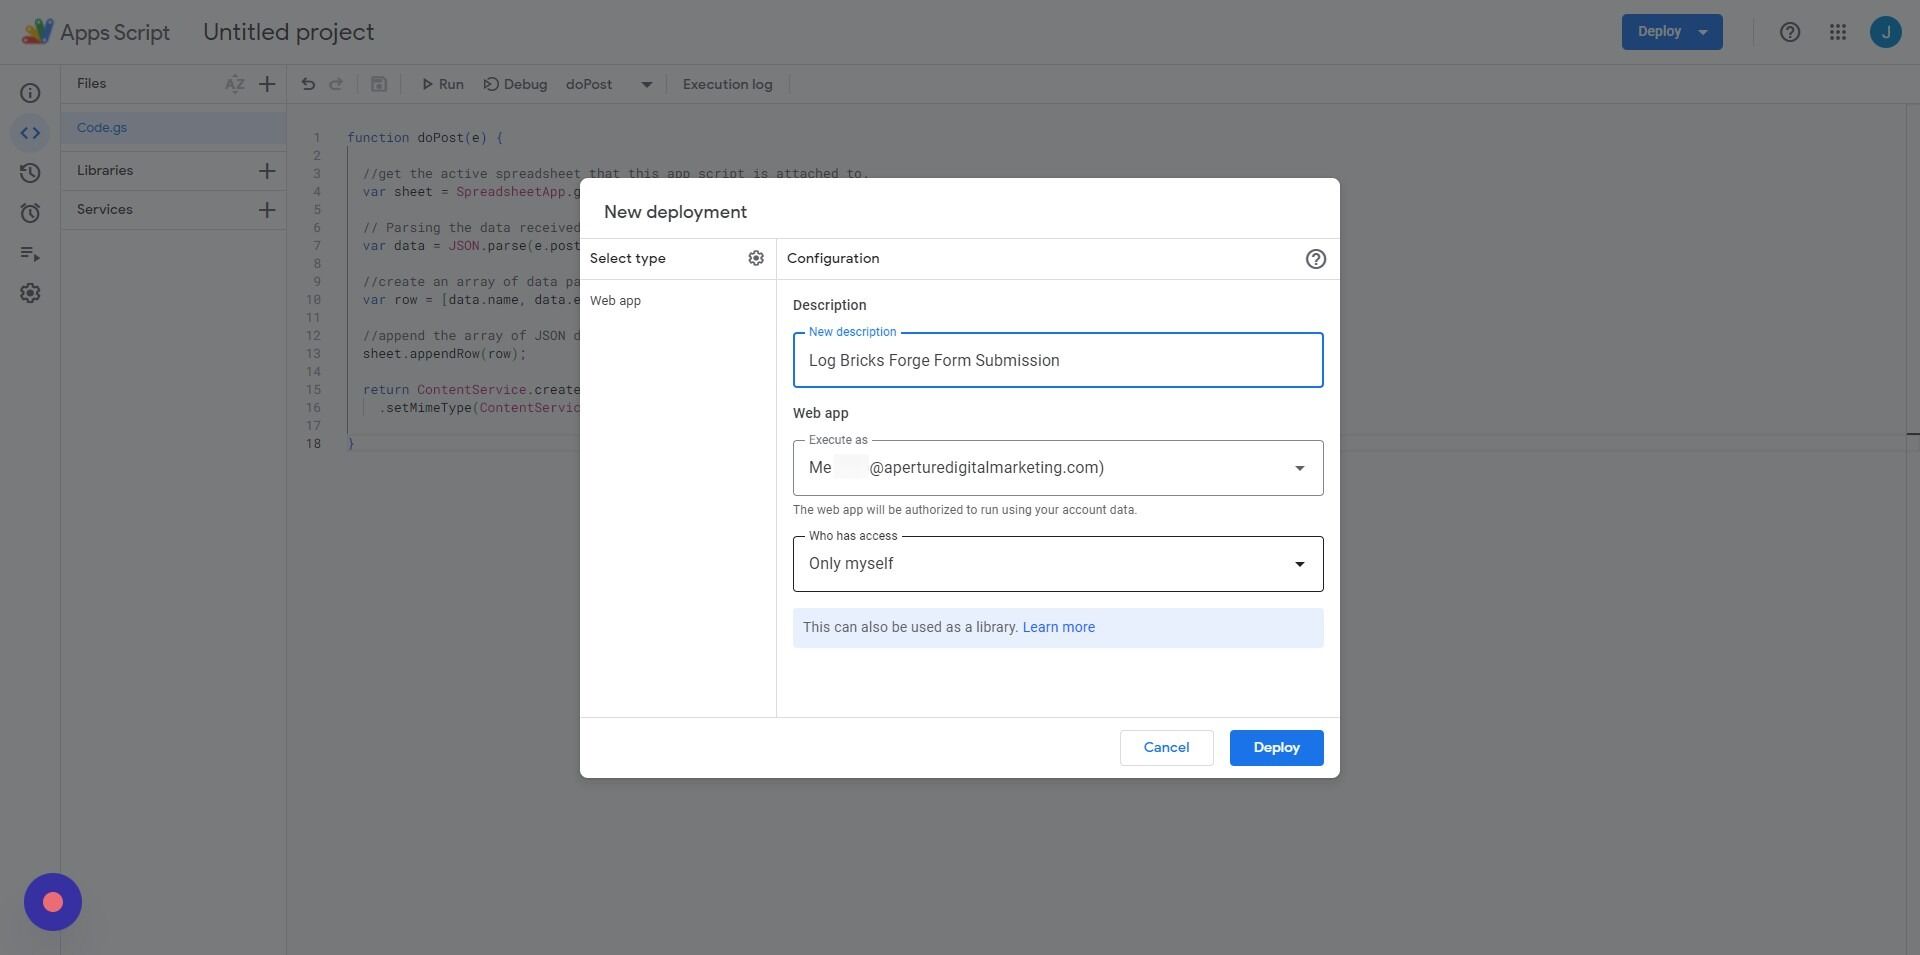Image resolution: width=1920 pixels, height=955 pixels.
Task: Open the Execute as dropdown
Action: click(1300, 467)
